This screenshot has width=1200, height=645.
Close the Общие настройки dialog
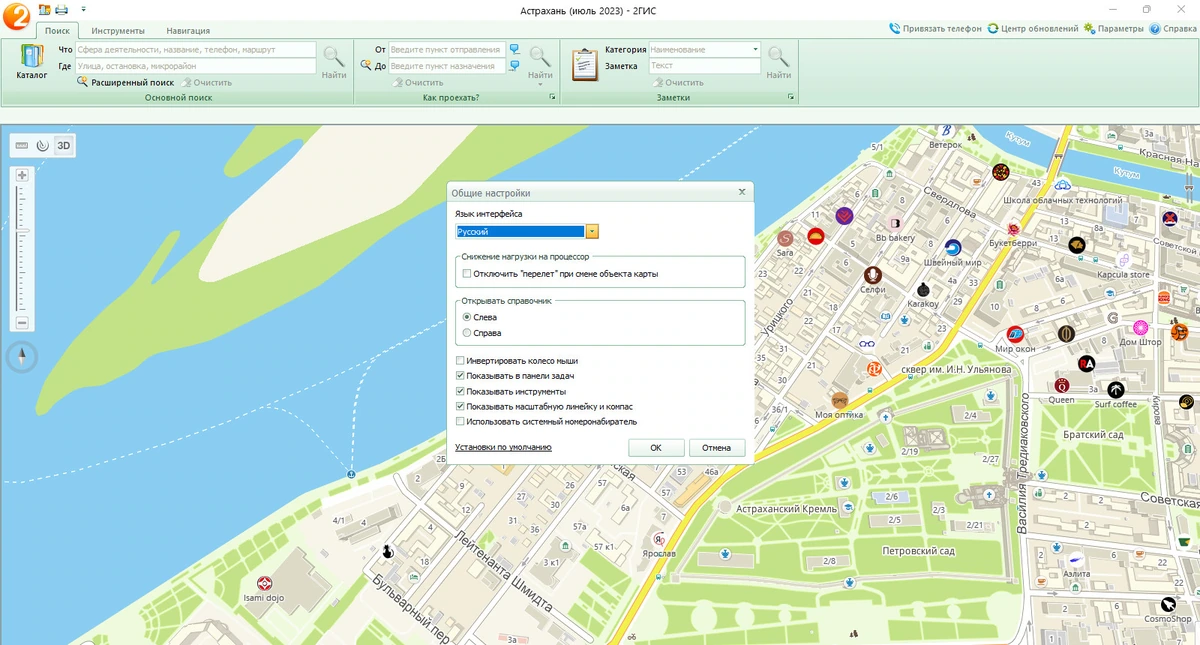(x=741, y=192)
